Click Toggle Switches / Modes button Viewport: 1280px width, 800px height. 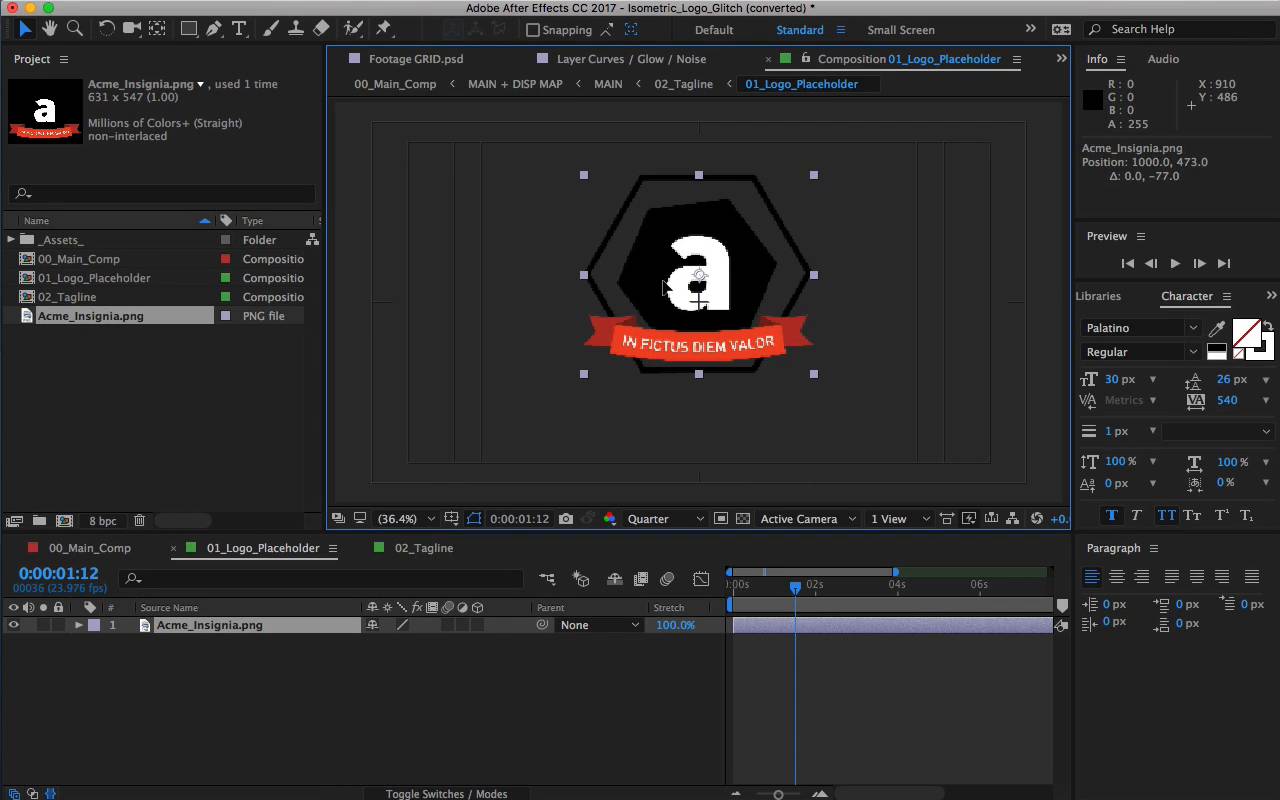[447, 794]
